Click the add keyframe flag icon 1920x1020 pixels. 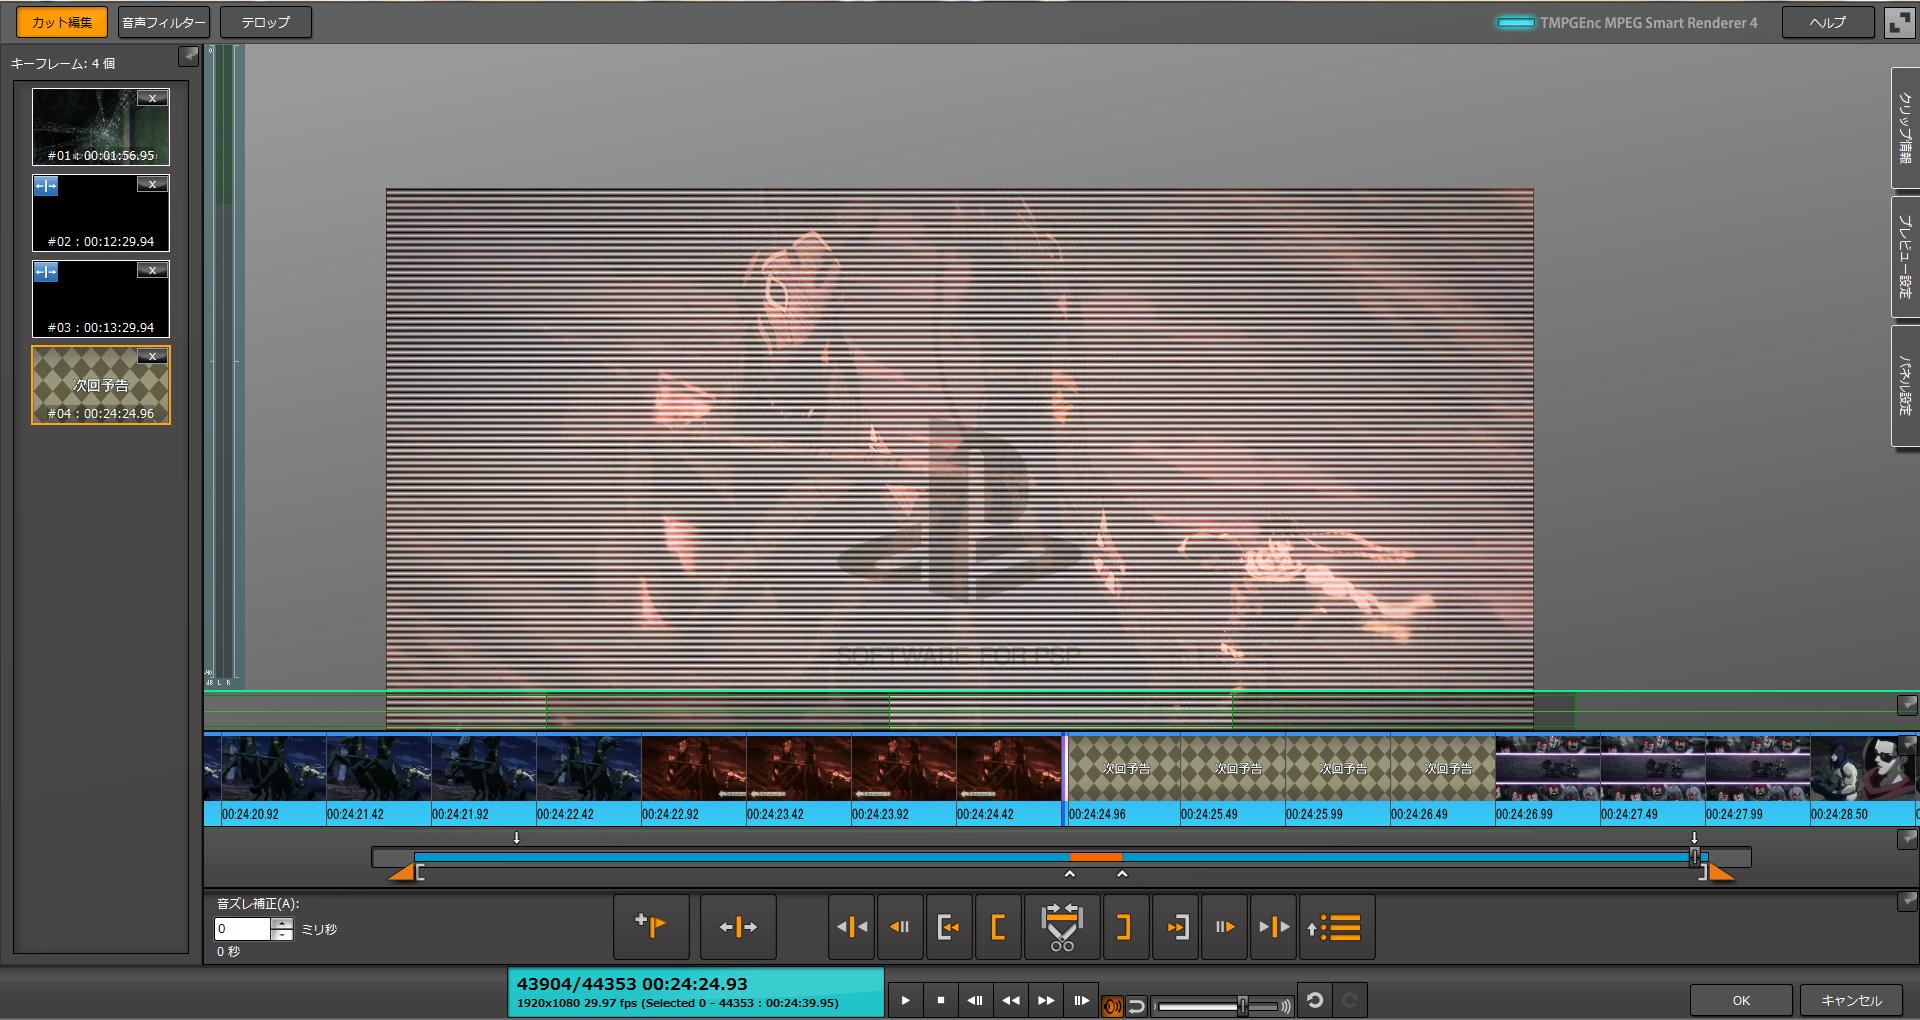651,927
